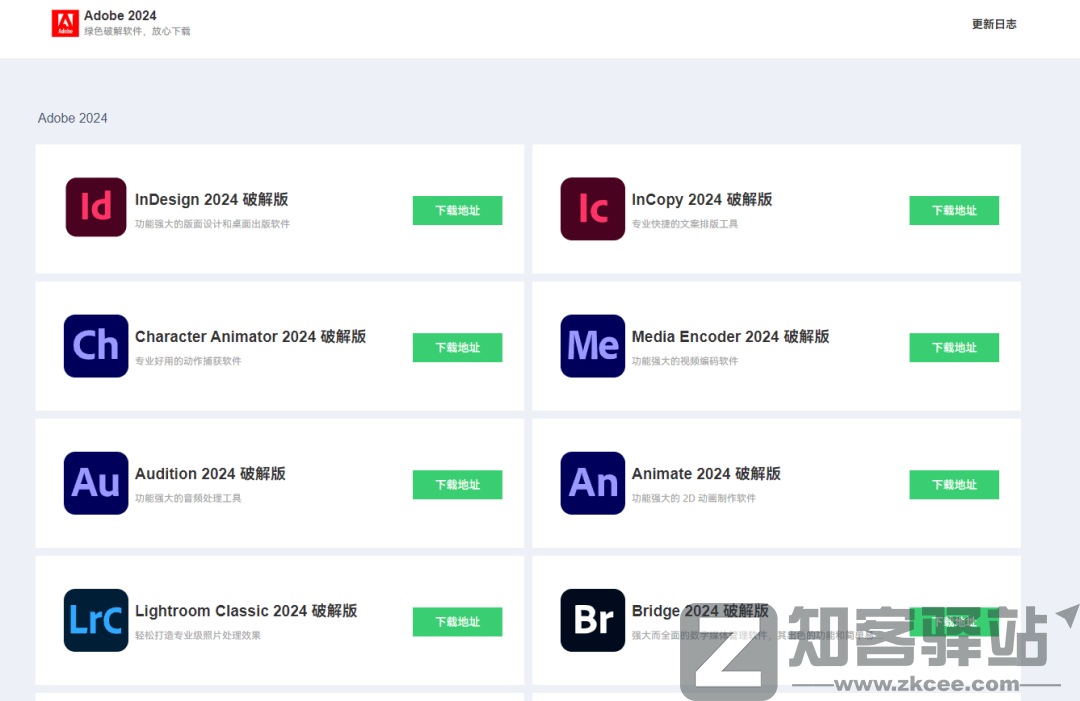Download Character Animator 2024 via 下载地址
1080x701 pixels.
(x=457, y=347)
